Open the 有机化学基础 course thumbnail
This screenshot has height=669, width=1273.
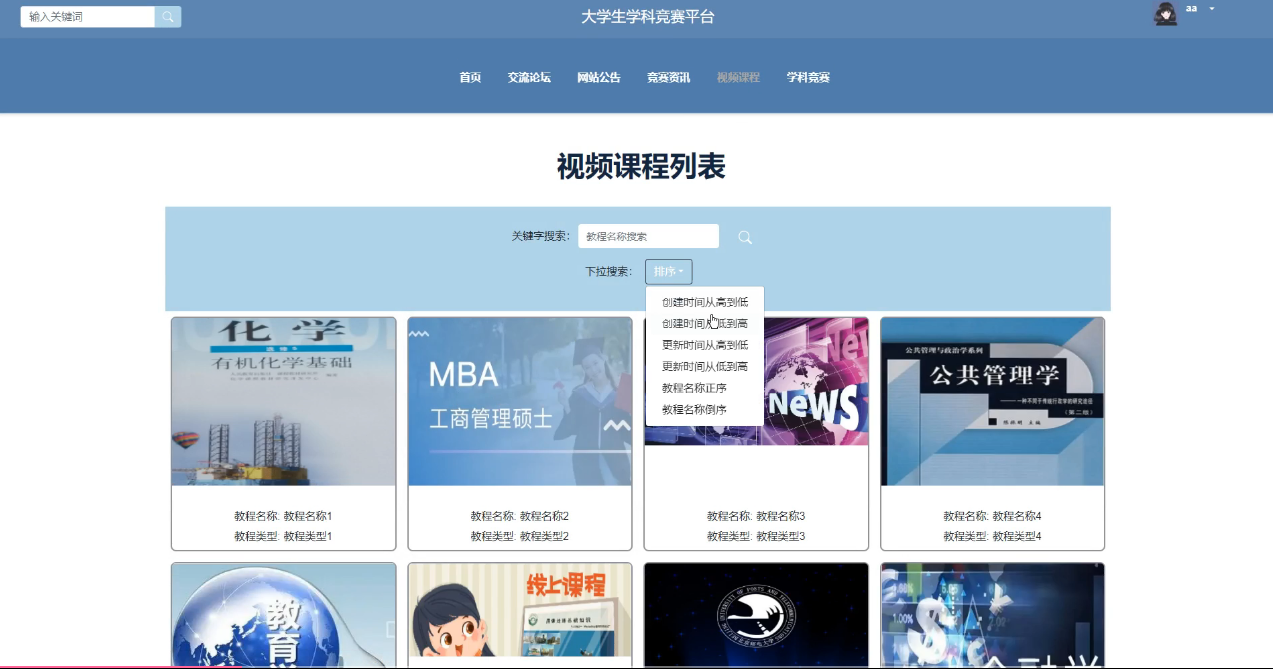284,402
